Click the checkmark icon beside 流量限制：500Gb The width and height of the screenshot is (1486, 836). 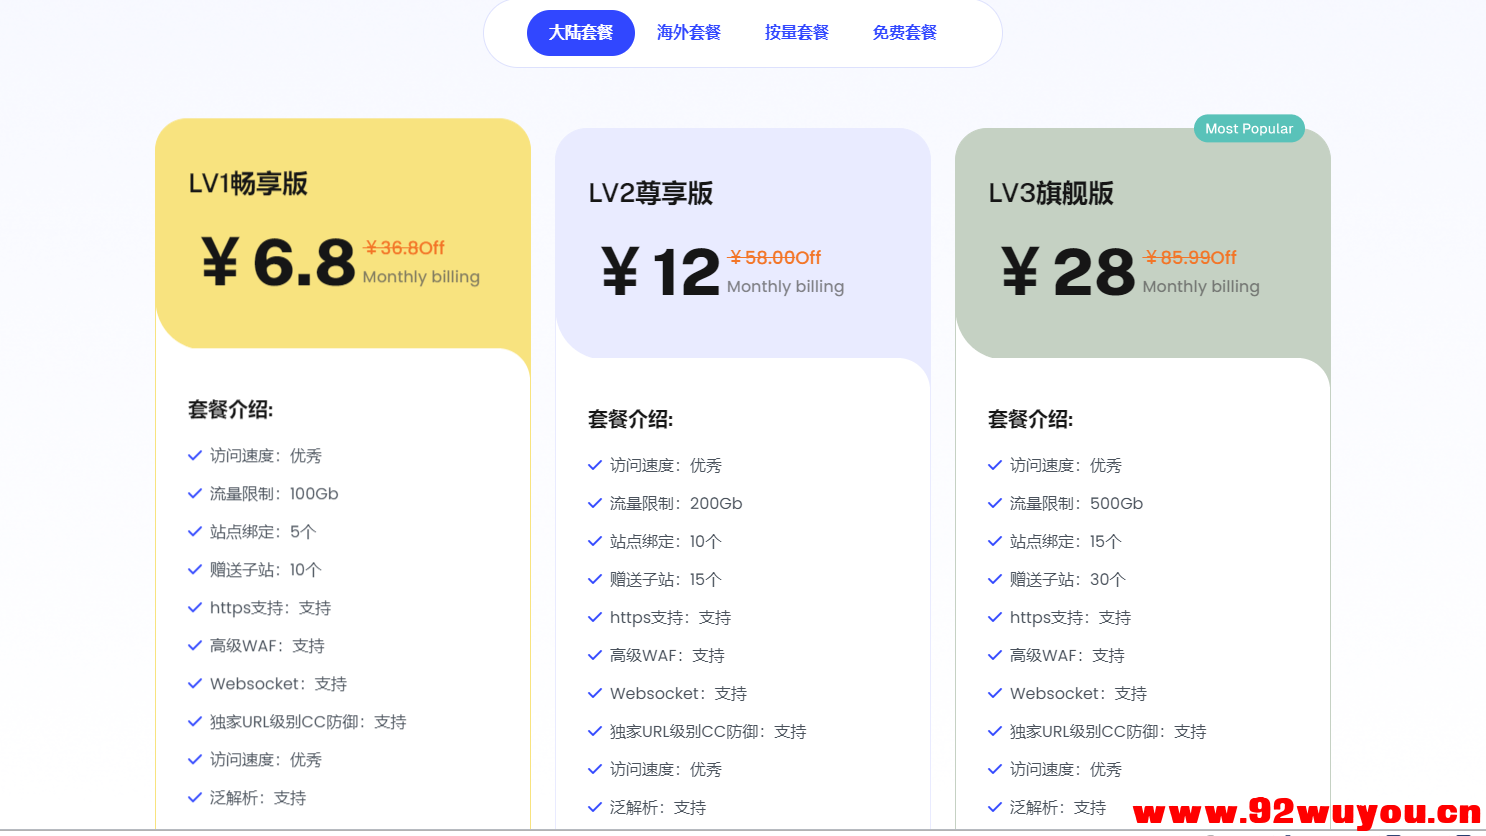coord(995,504)
